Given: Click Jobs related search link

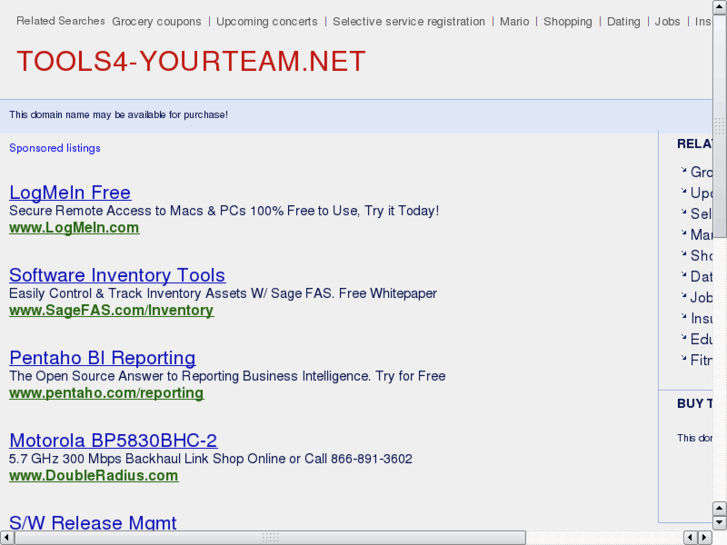Looking at the screenshot, I should tap(667, 22).
